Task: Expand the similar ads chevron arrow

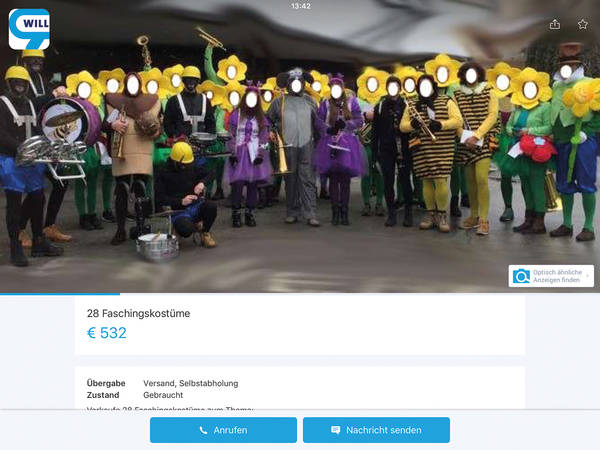Action: coord(588,276)
